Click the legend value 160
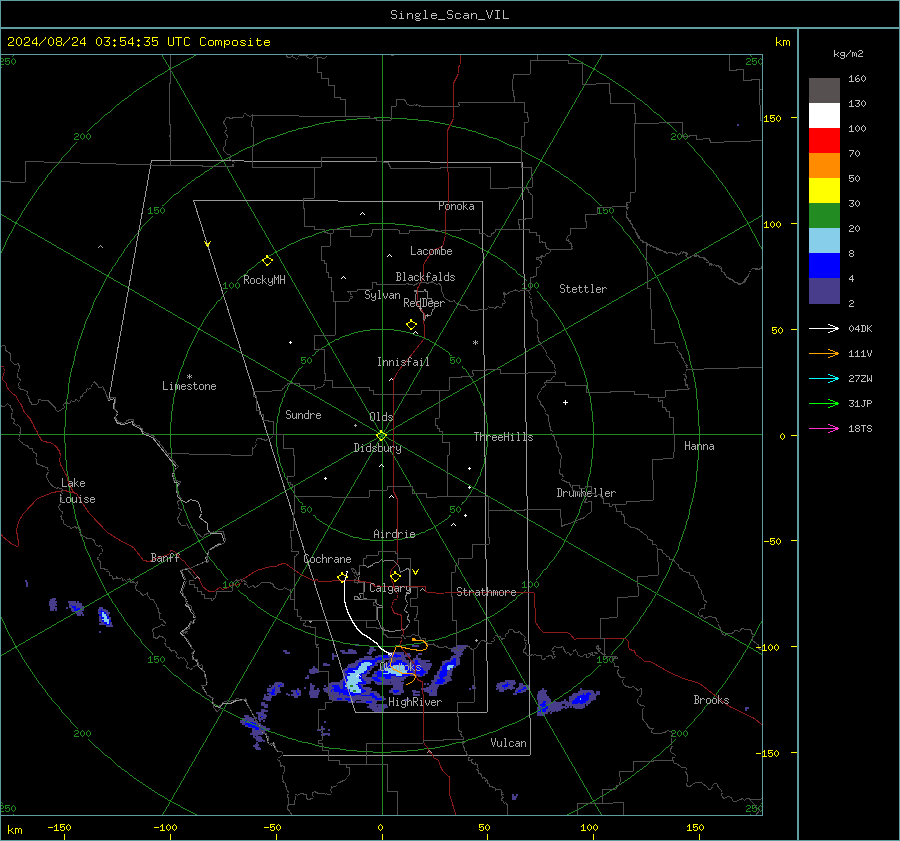The image size is (900, 841). (x=857, y=79)
